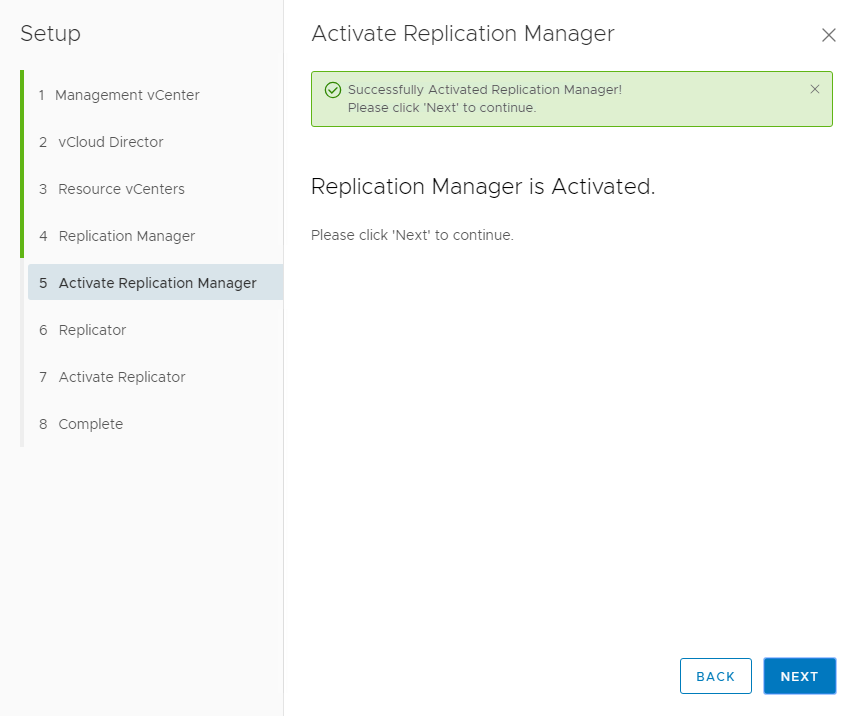Click the green success checkmark icon
Image resolution: width=858 pixels, height=716 pixels.
[333, 90]
